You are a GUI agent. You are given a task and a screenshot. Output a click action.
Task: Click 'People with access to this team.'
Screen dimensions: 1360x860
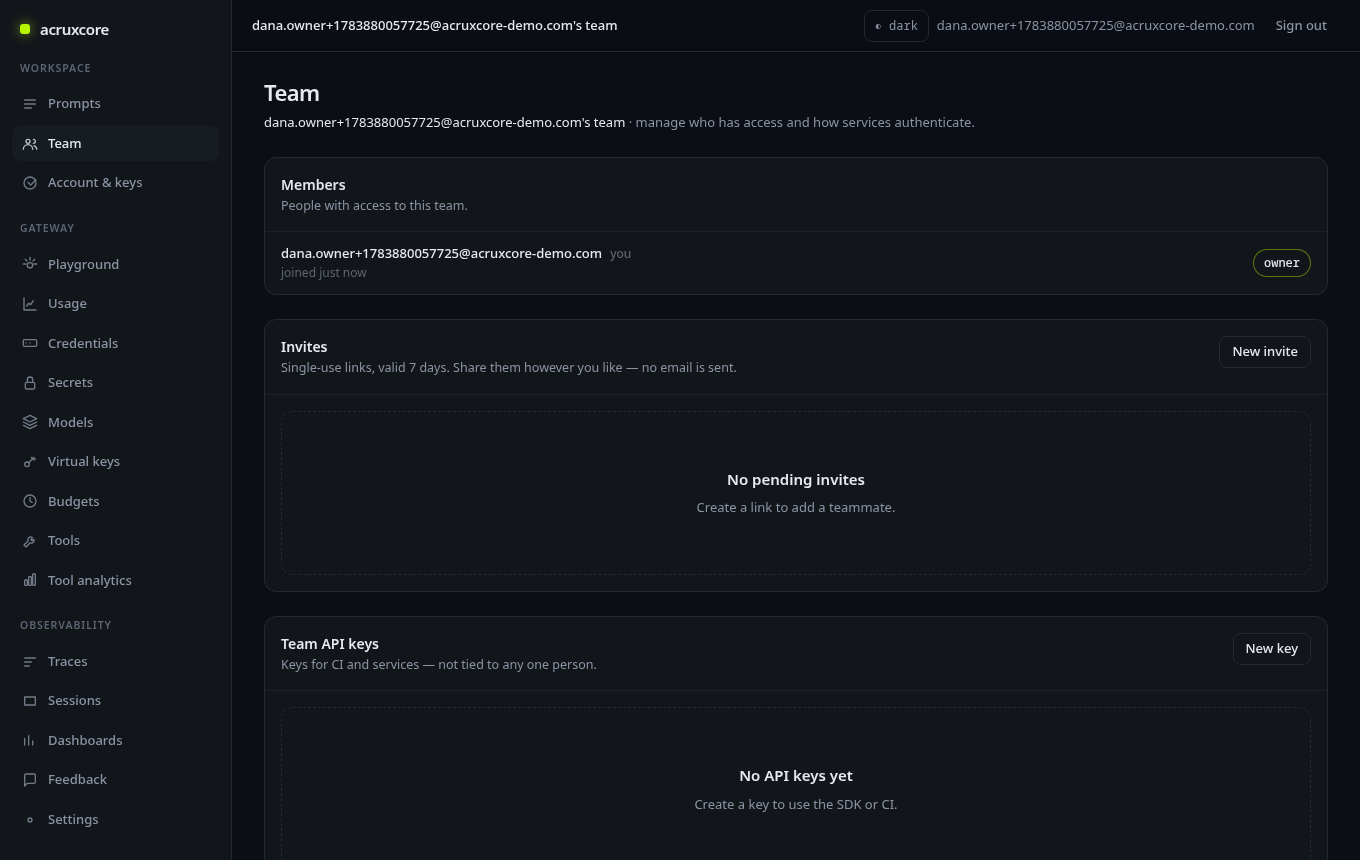[374, 206]
